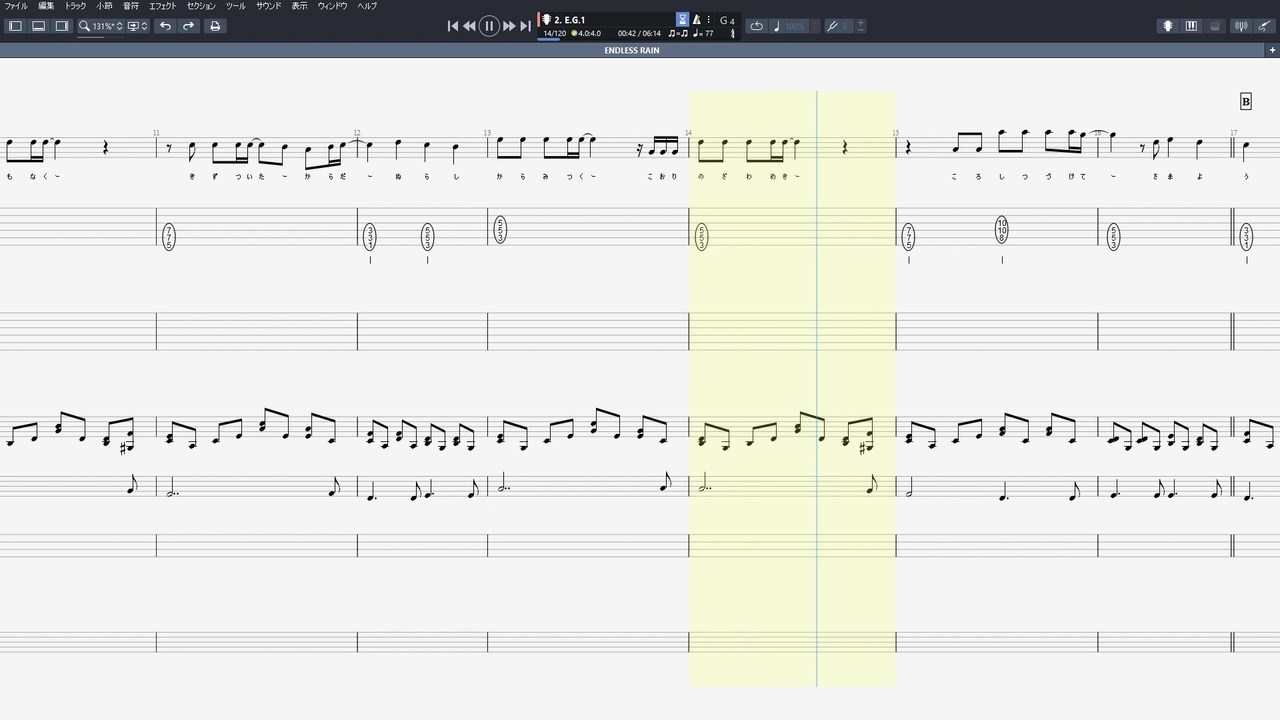
Task: Open the ファイル menu
Action: coord(17,6)
